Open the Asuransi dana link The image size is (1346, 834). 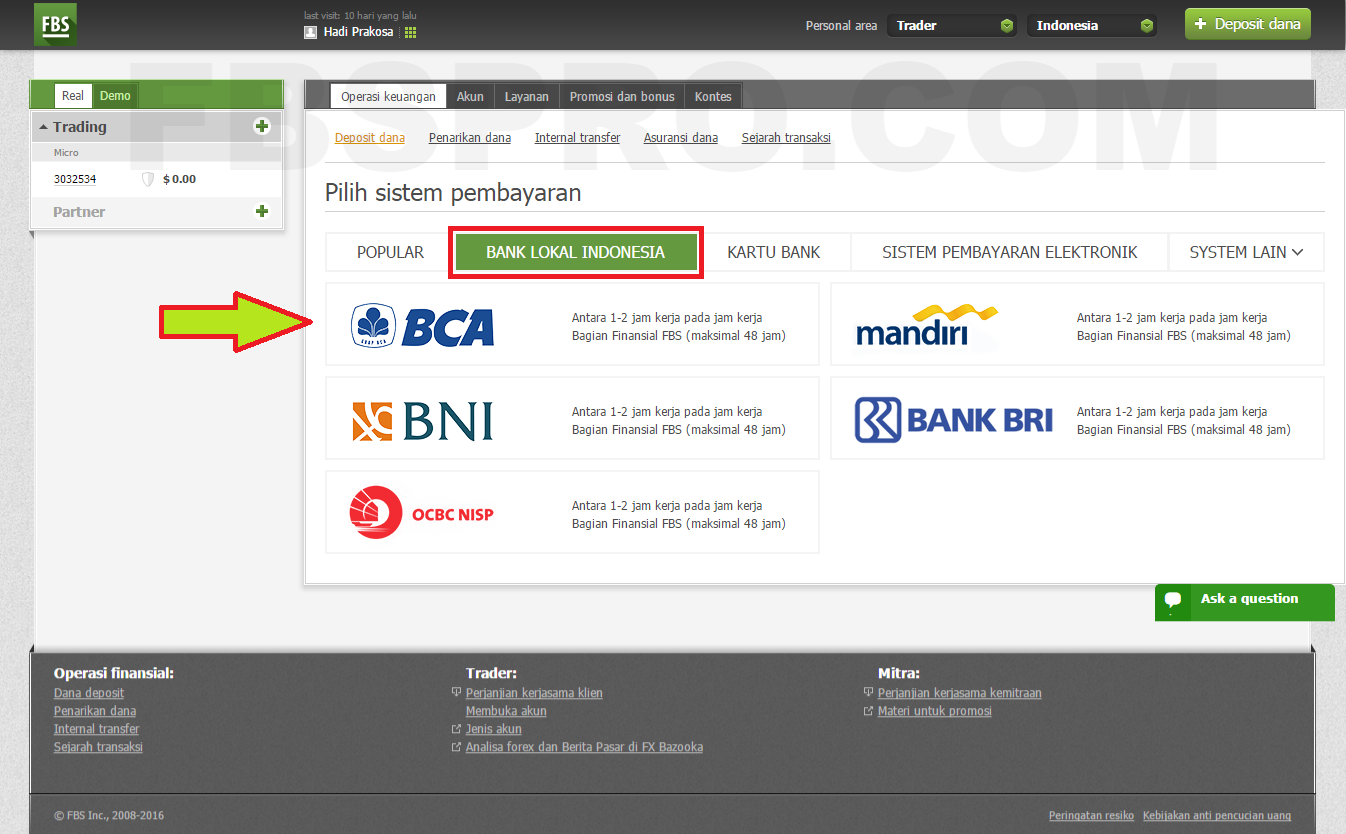click(681, 138)
